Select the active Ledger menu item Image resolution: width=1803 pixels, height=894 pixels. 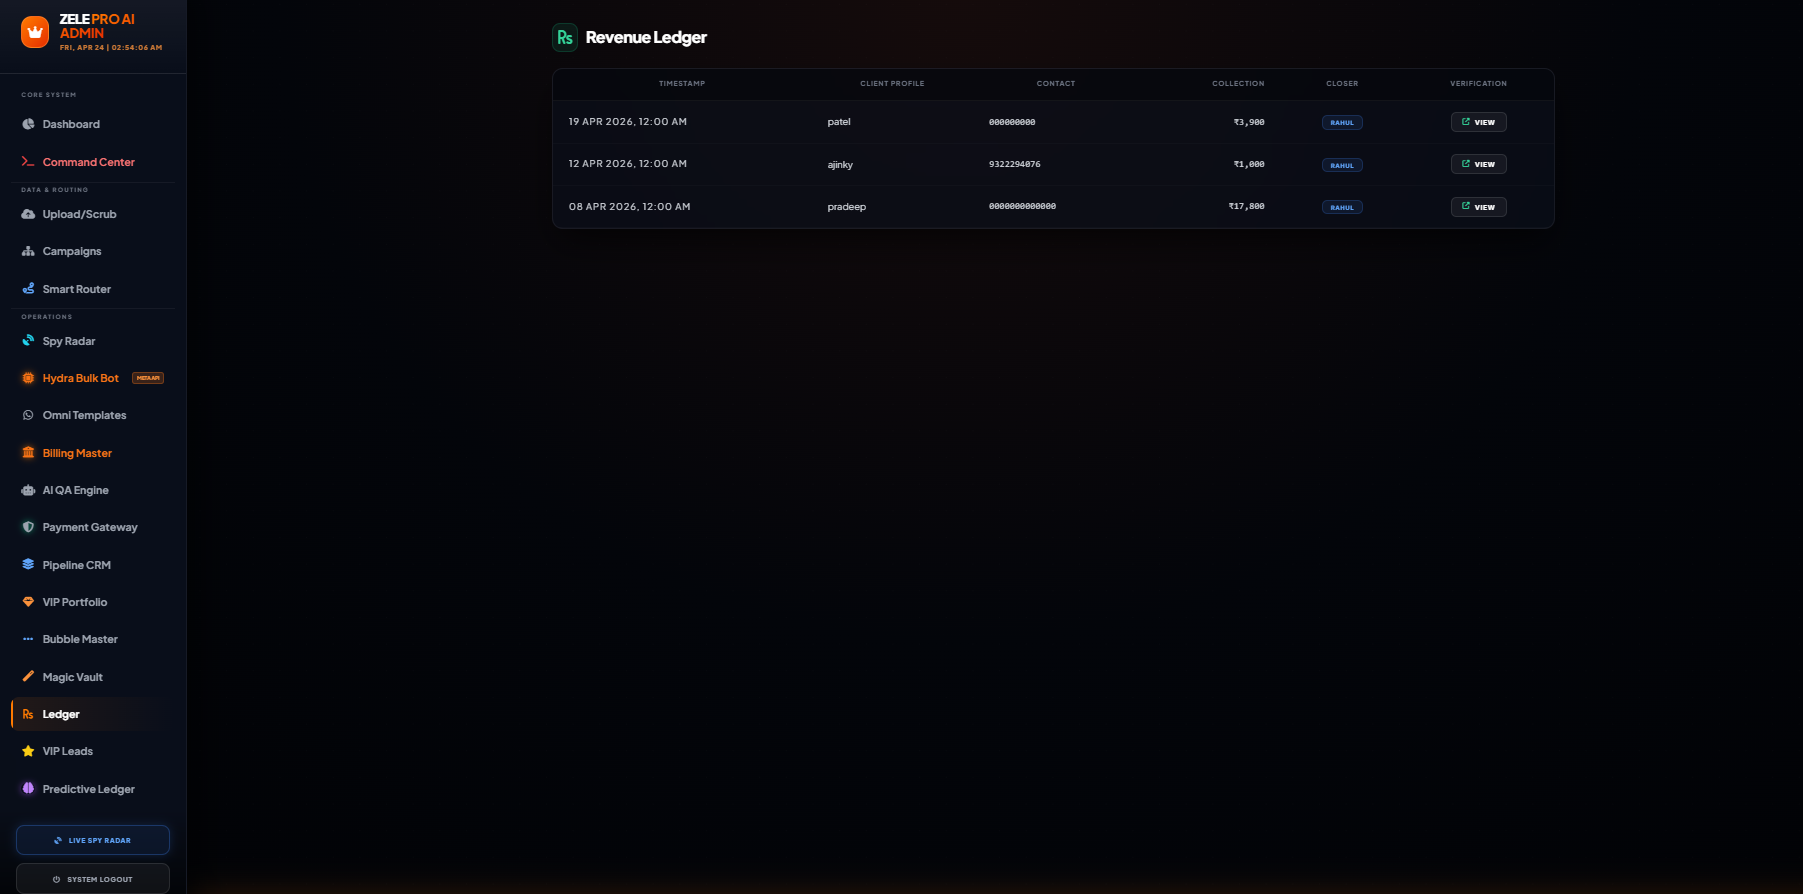point(93,714)
